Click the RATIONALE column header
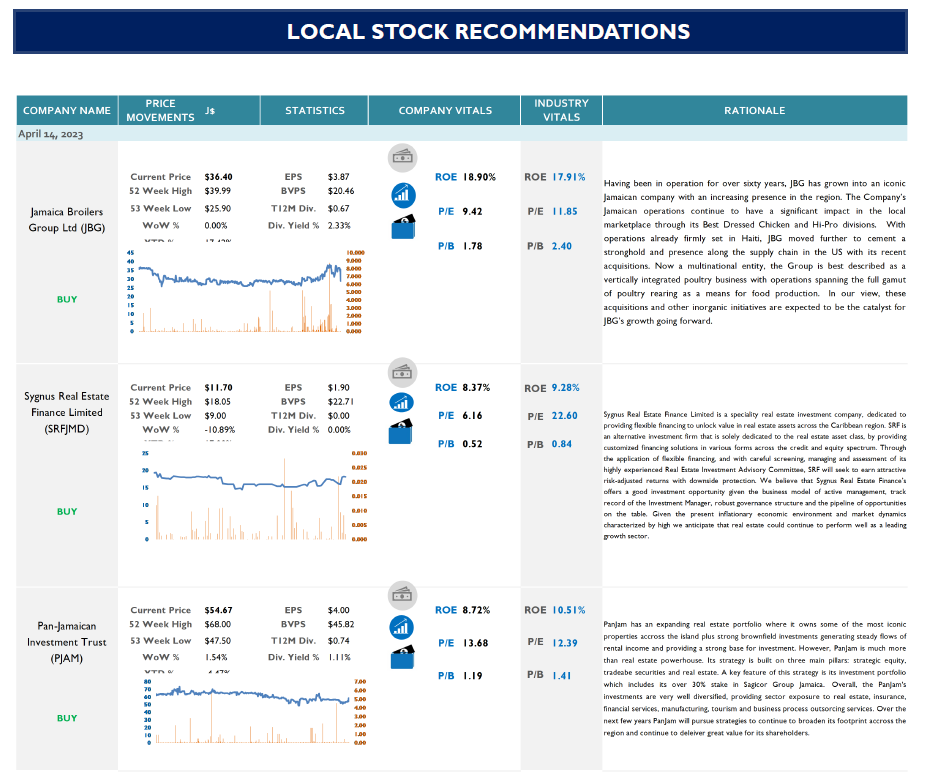Viewport: 932px width, 780px height. coord(755,111)
